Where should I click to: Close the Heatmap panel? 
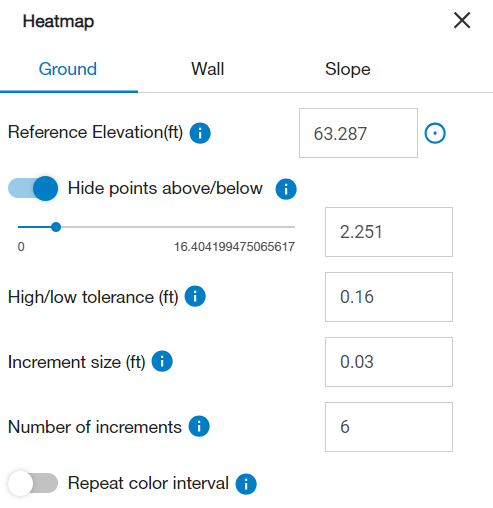462,20
